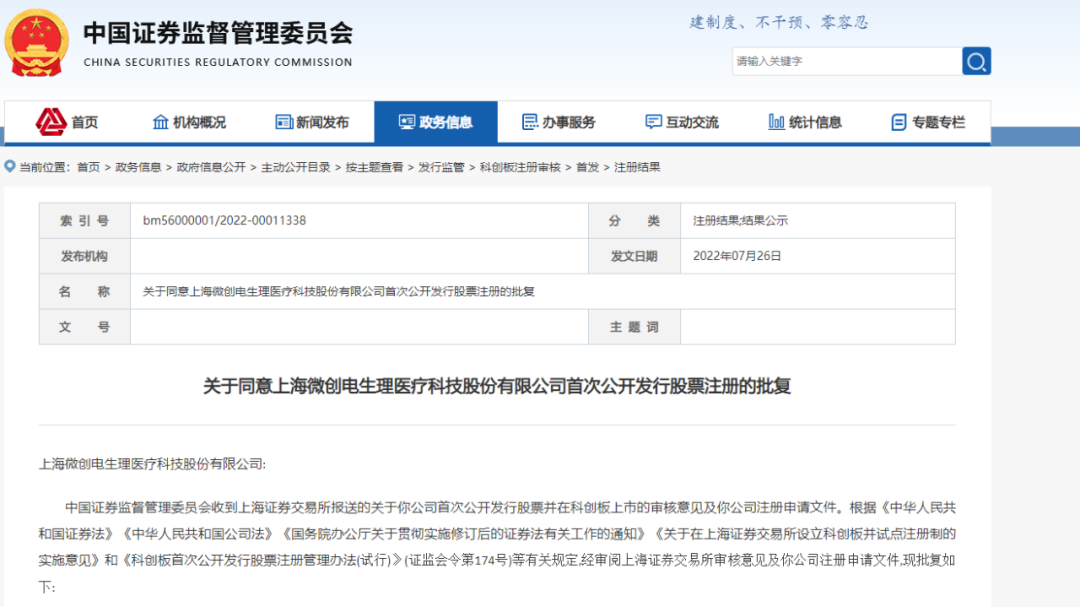Follow the 注册结果 breadcrumb link

tap(637, 167)
